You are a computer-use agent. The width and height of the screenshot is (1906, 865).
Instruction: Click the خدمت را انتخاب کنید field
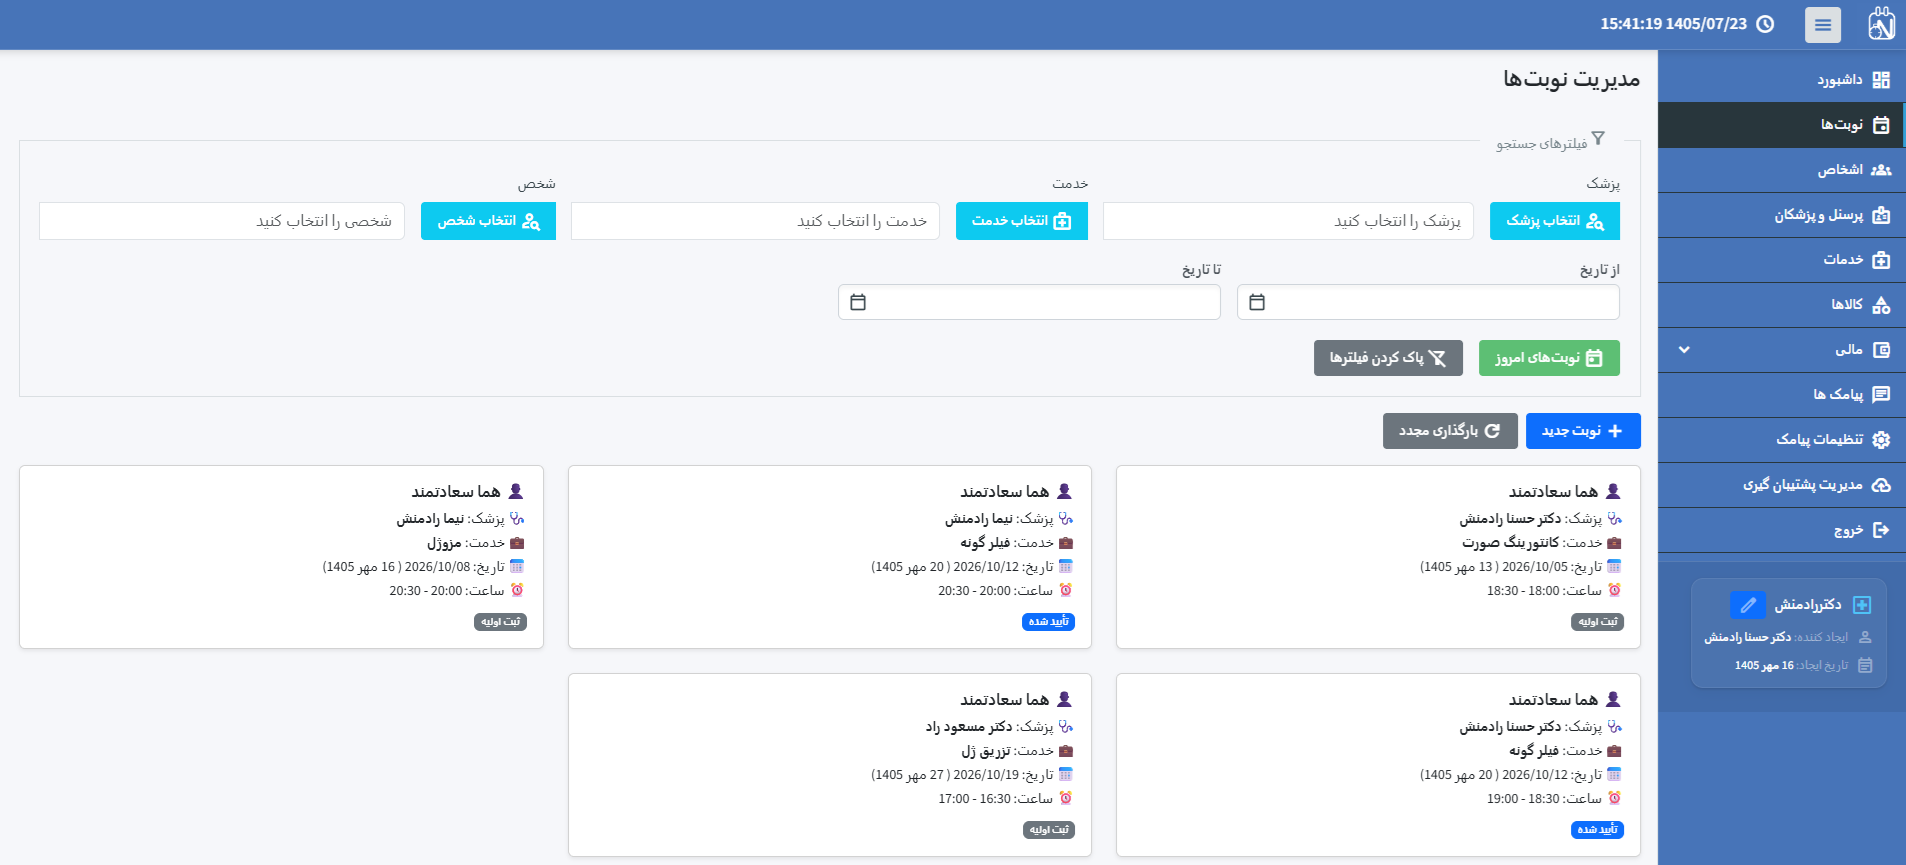coord(755,221)
